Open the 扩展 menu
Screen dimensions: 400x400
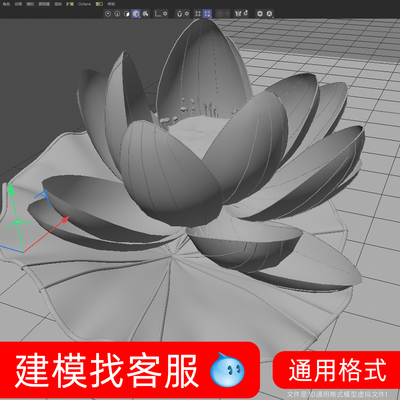(x=70, y=4)
